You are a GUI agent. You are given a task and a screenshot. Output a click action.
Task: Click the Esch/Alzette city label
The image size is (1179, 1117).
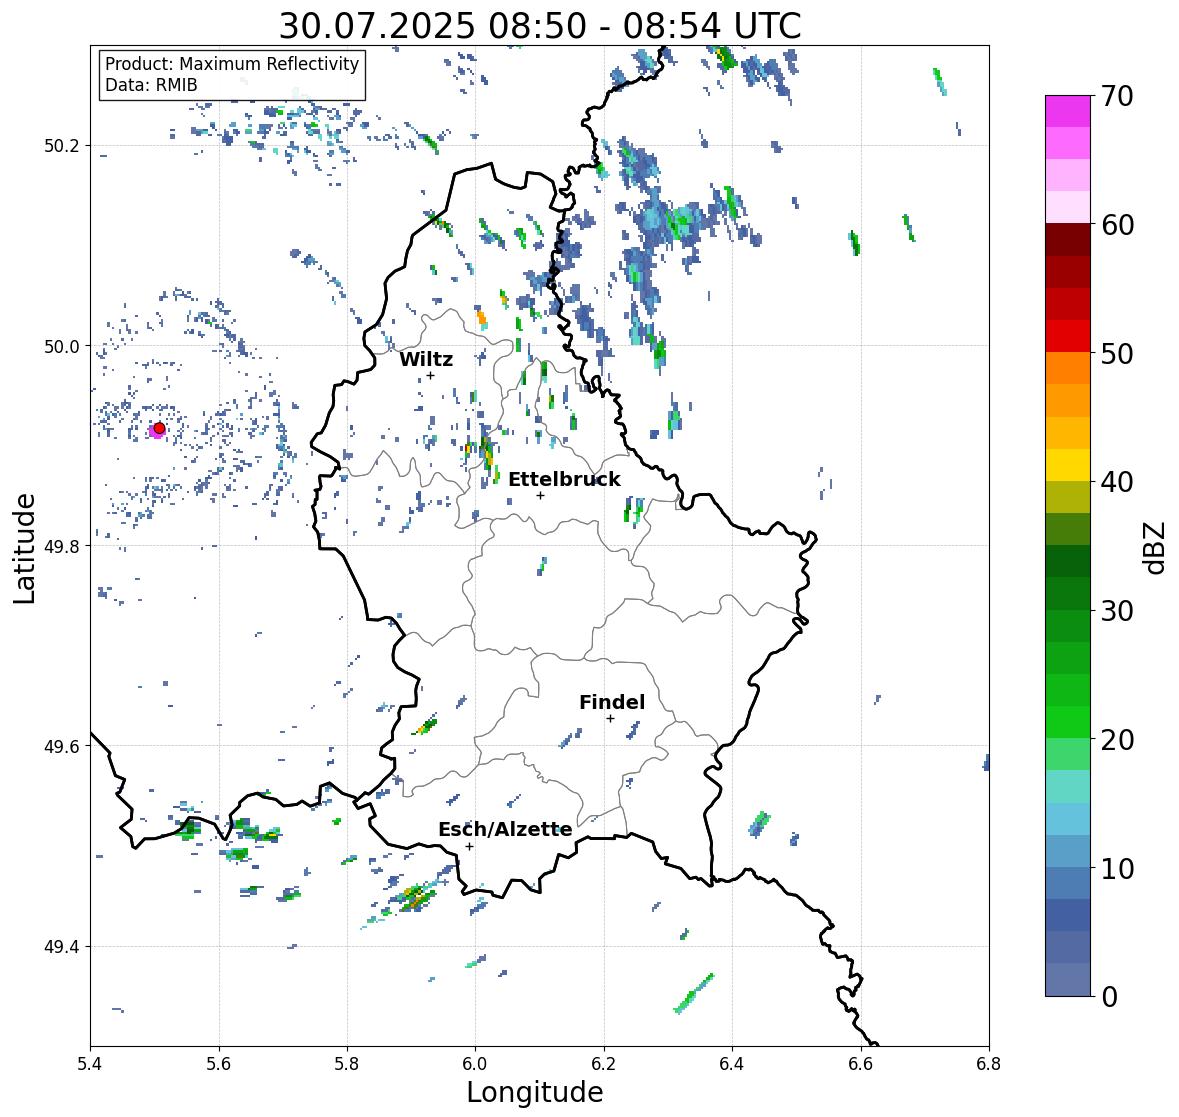(505, 829)
